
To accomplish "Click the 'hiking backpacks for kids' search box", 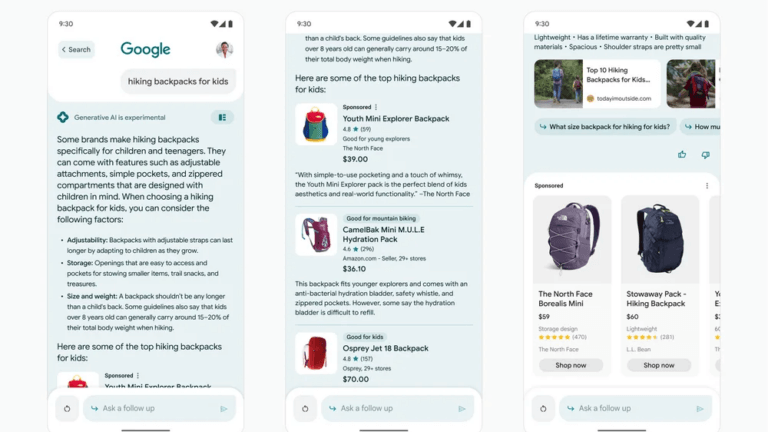I will (x=178, y=81).
